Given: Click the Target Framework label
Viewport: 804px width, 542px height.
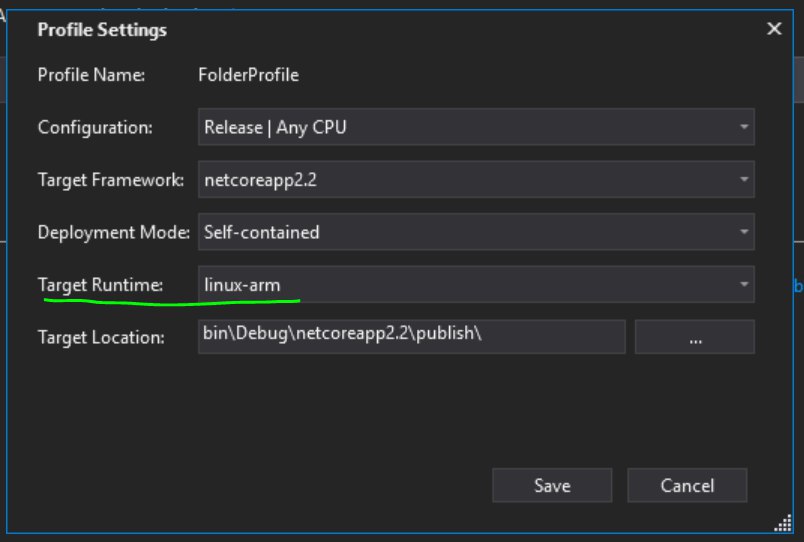Looking at the screenshot, I should coord(111,180).
